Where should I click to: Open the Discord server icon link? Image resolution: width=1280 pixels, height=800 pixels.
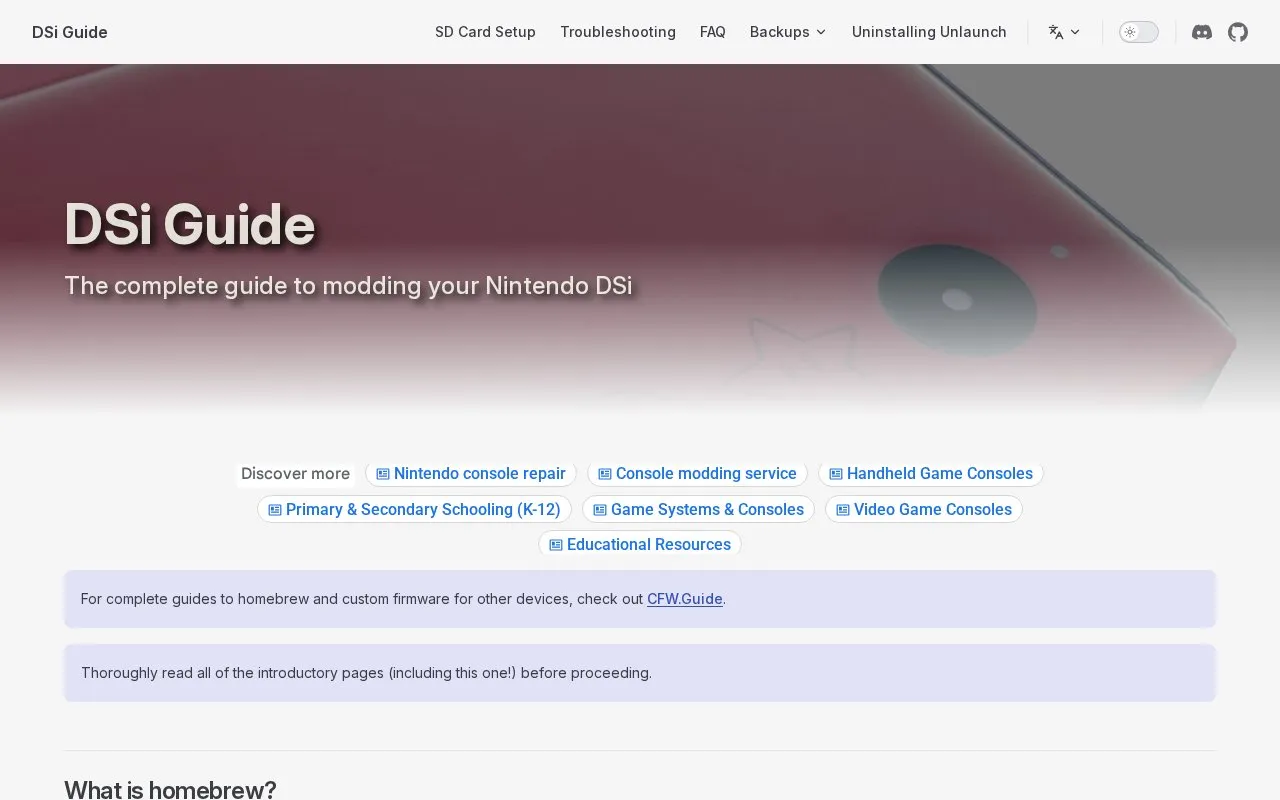[1202, 32]
